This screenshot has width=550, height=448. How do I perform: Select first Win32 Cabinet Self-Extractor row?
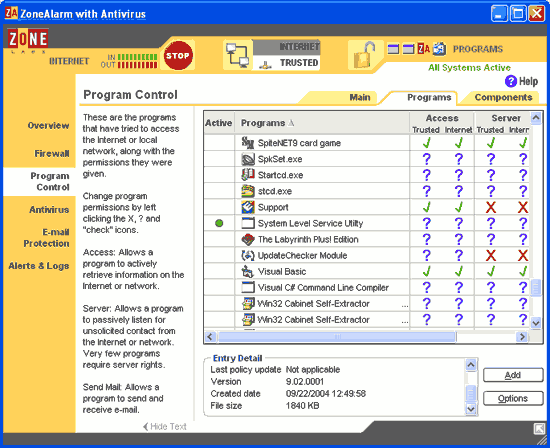[306, 303]
